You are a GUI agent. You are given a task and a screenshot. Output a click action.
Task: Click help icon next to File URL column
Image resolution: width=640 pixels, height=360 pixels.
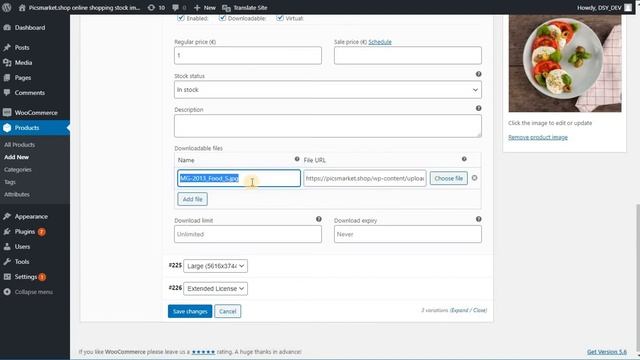(x=464, y=159)
